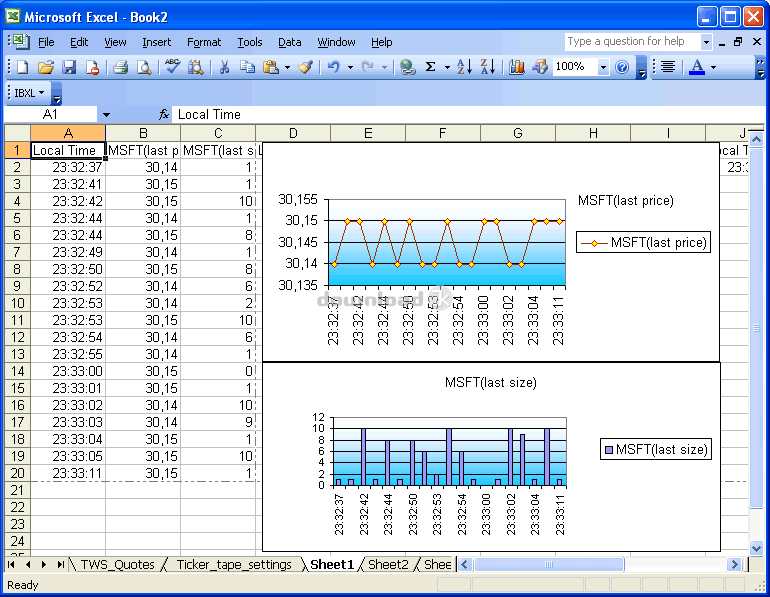Open the View menu

[x=115, y=42]
